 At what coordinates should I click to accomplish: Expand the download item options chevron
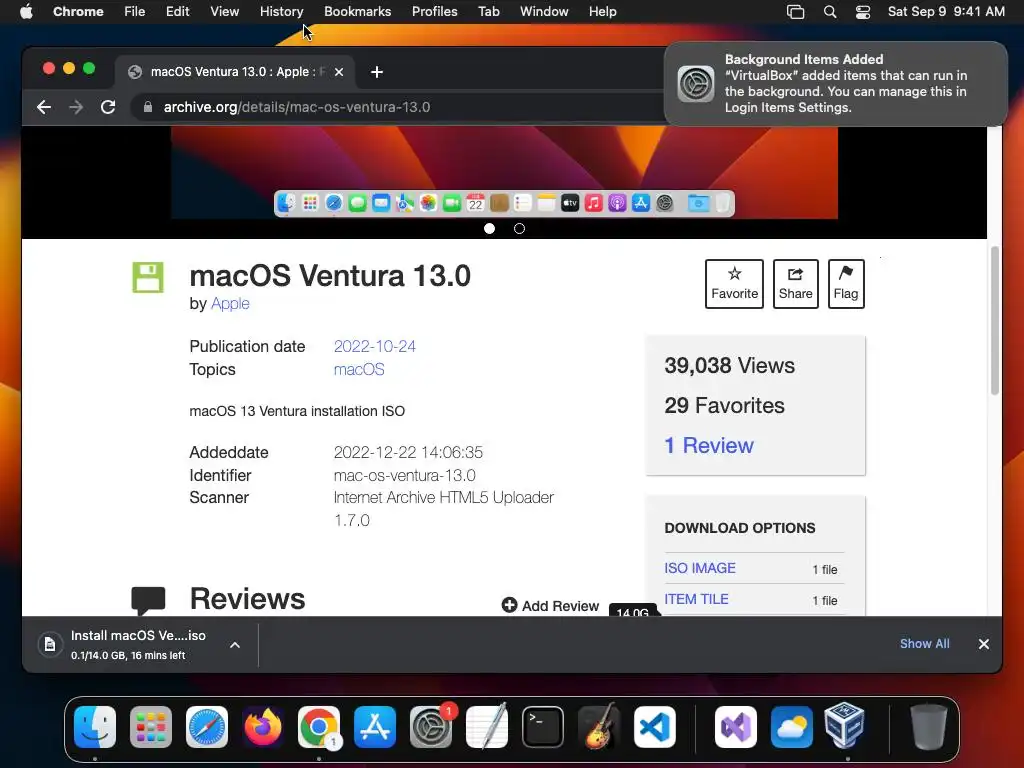235,645
